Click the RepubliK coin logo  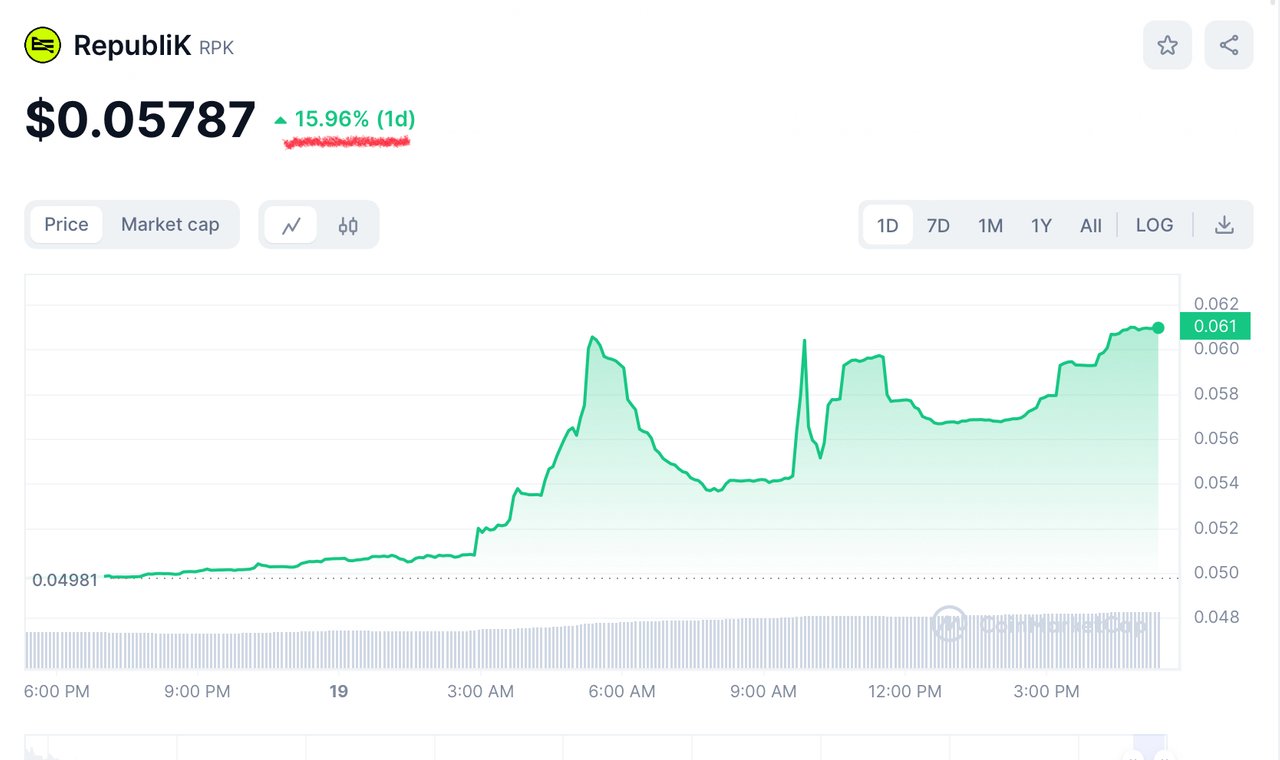tap(43, 46)
